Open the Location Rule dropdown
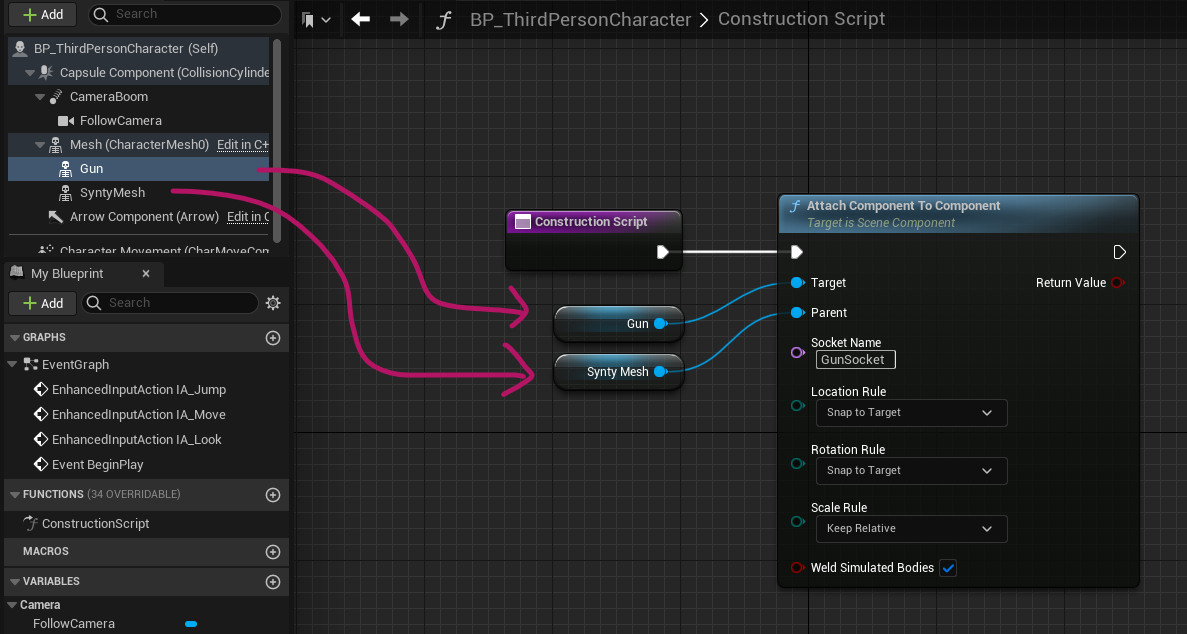 tap(911, 413)
